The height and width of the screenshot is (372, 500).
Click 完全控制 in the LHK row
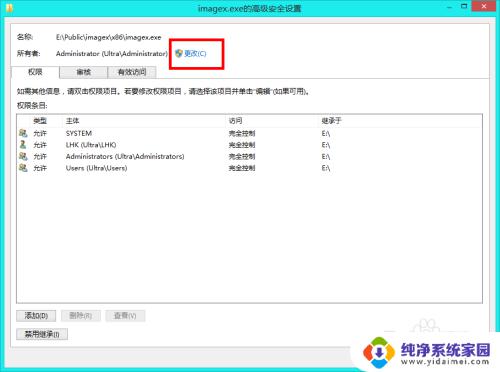point(242,145)
